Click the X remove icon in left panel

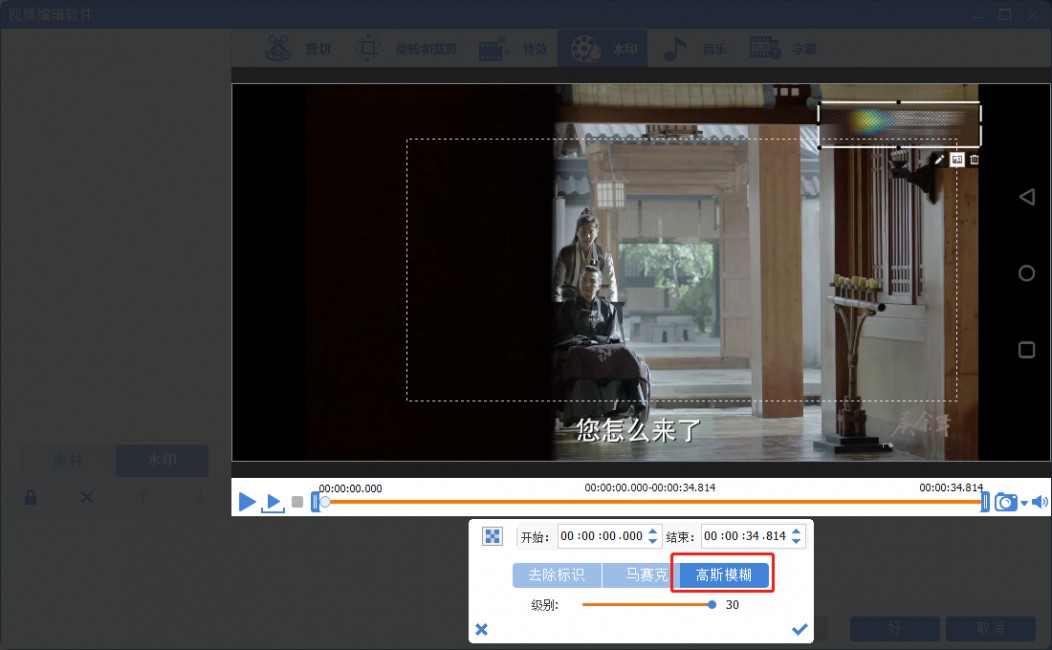pyautogui.click(x=87, y=497)
